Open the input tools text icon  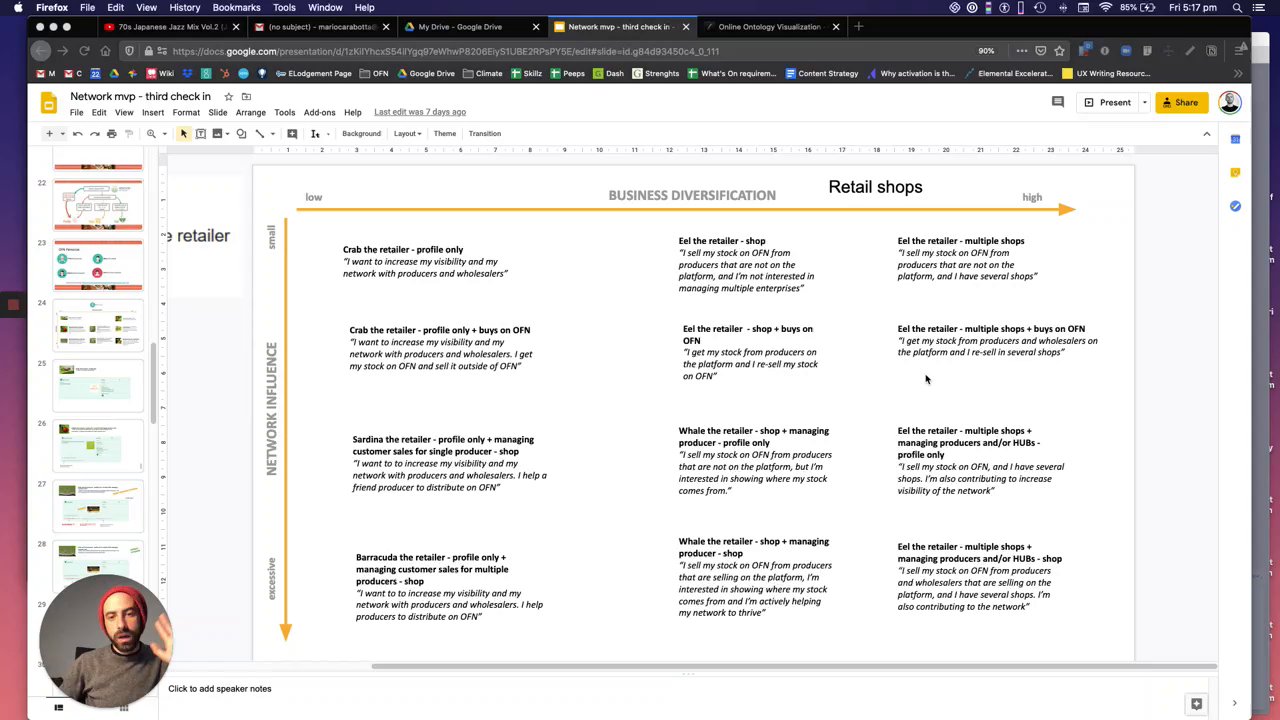315,134
